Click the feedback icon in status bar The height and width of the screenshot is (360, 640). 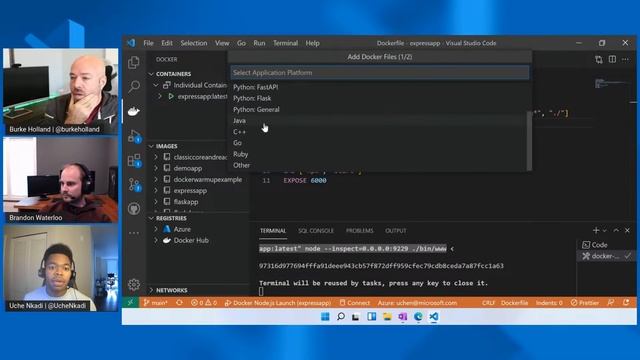point(611,302)
